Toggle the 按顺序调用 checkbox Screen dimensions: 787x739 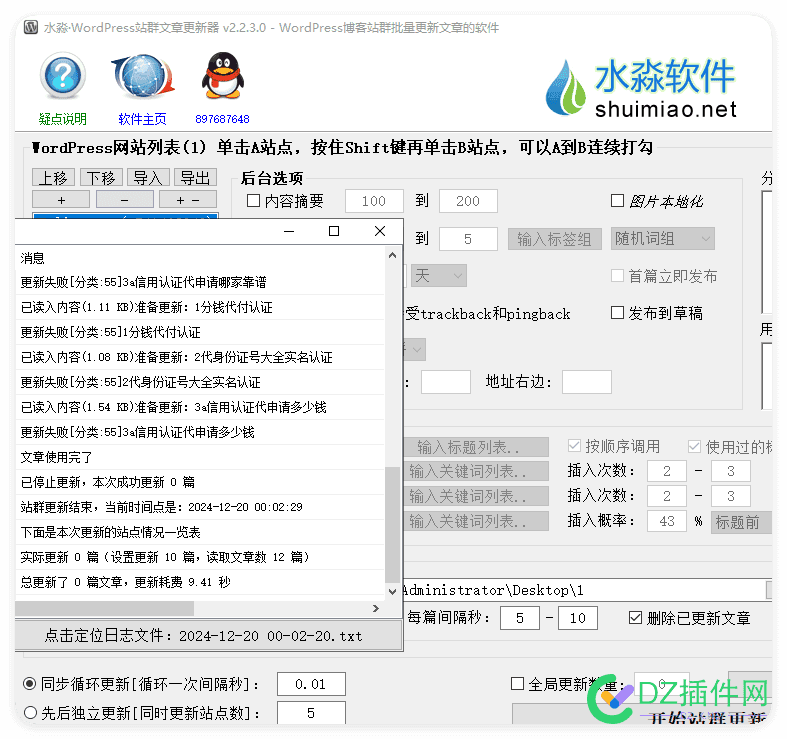tap(574, 446)
